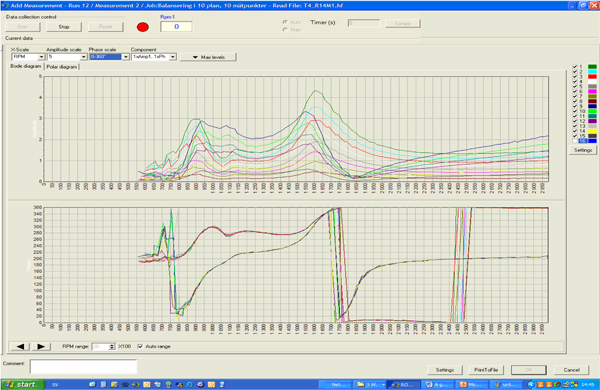The width and height of the screenshot is (600, 390).
Task: Open the Amplitude scale dropdown
Action: [83, 57]
